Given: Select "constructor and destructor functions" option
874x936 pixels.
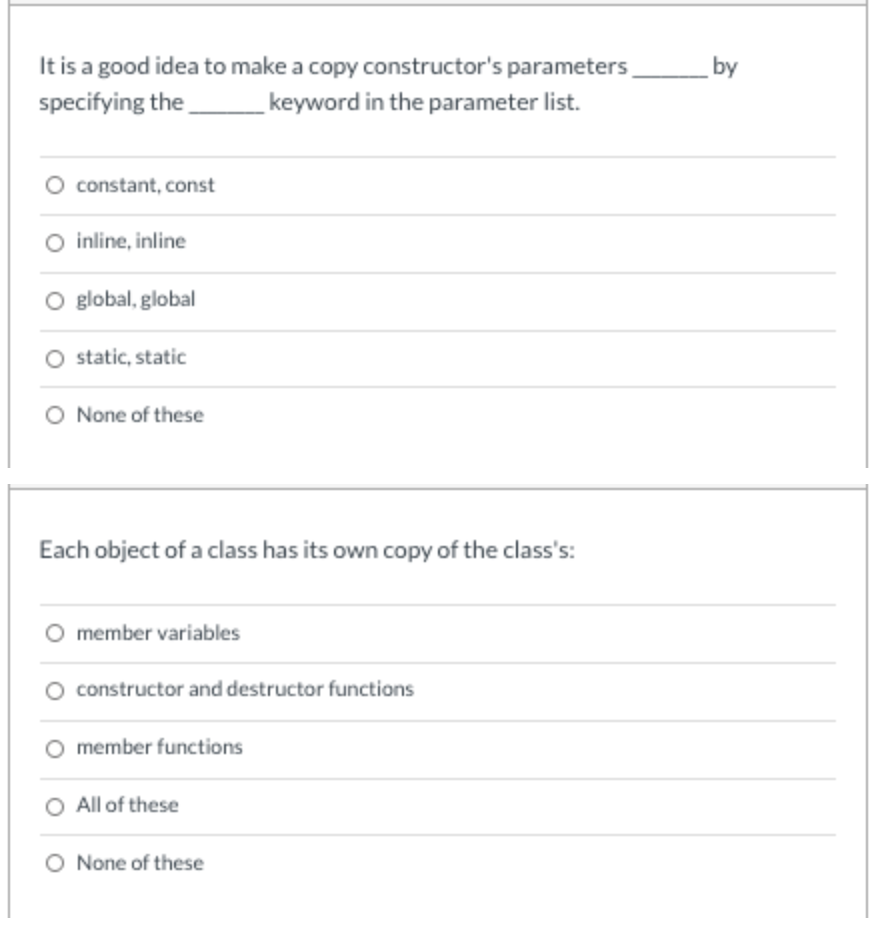Looking at the screenshot, I should (53, 688).
